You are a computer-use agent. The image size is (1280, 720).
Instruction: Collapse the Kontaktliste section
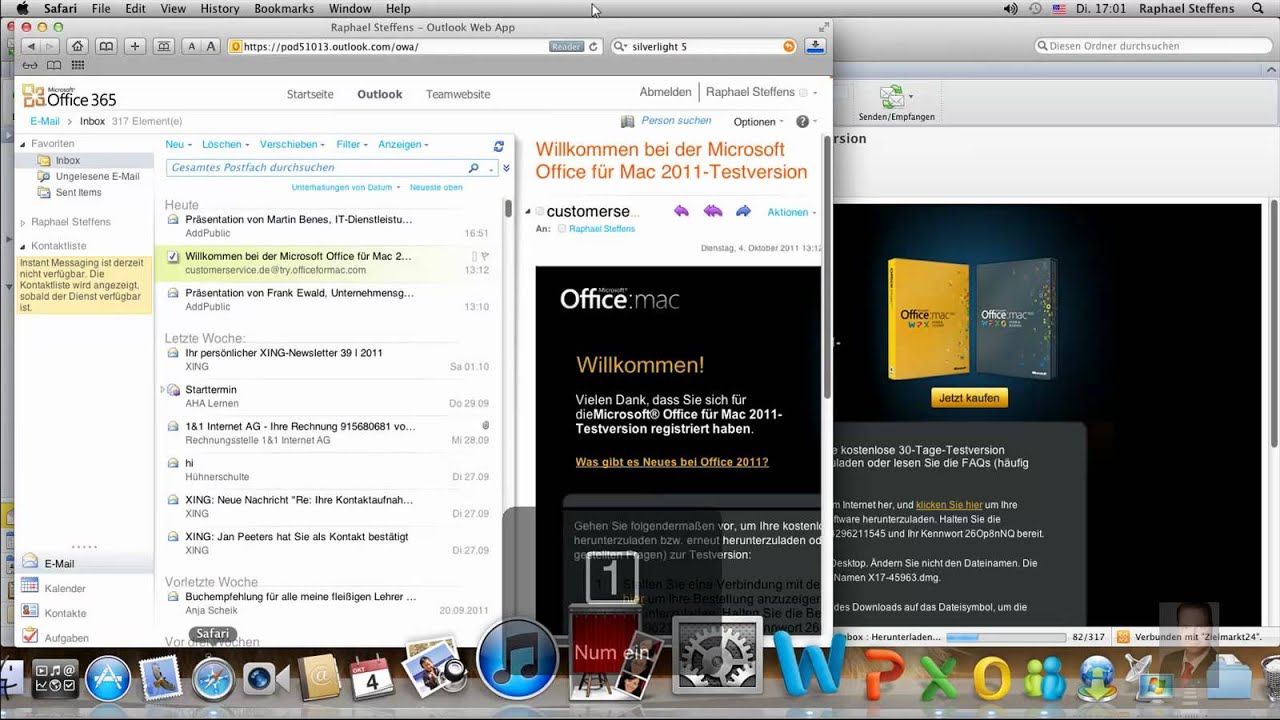pyautogui.click(x=22, y=246)
